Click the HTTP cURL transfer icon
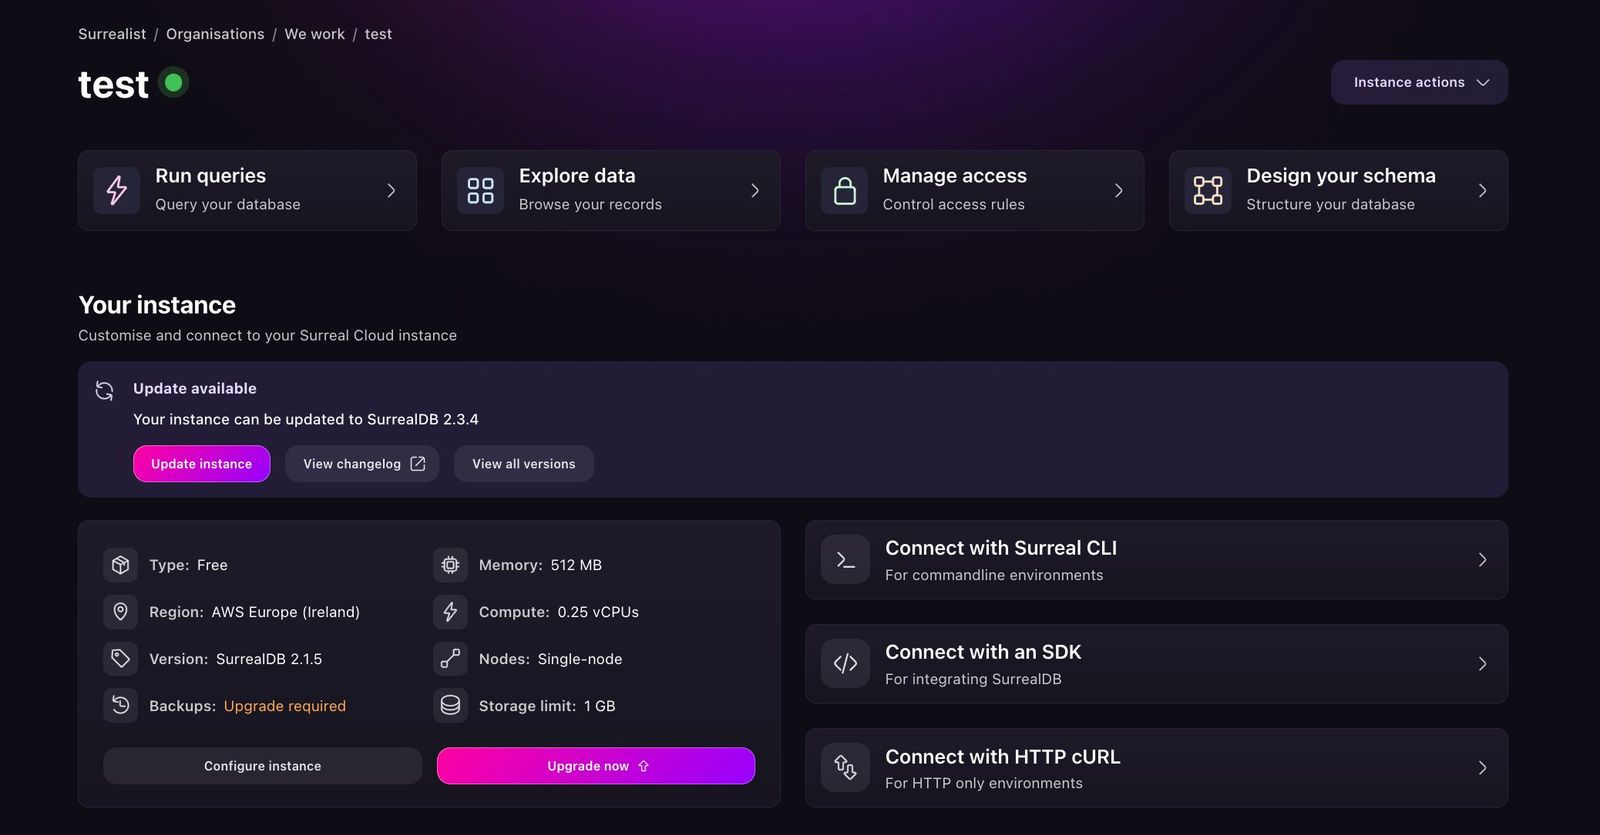 (x=845, y=768)
